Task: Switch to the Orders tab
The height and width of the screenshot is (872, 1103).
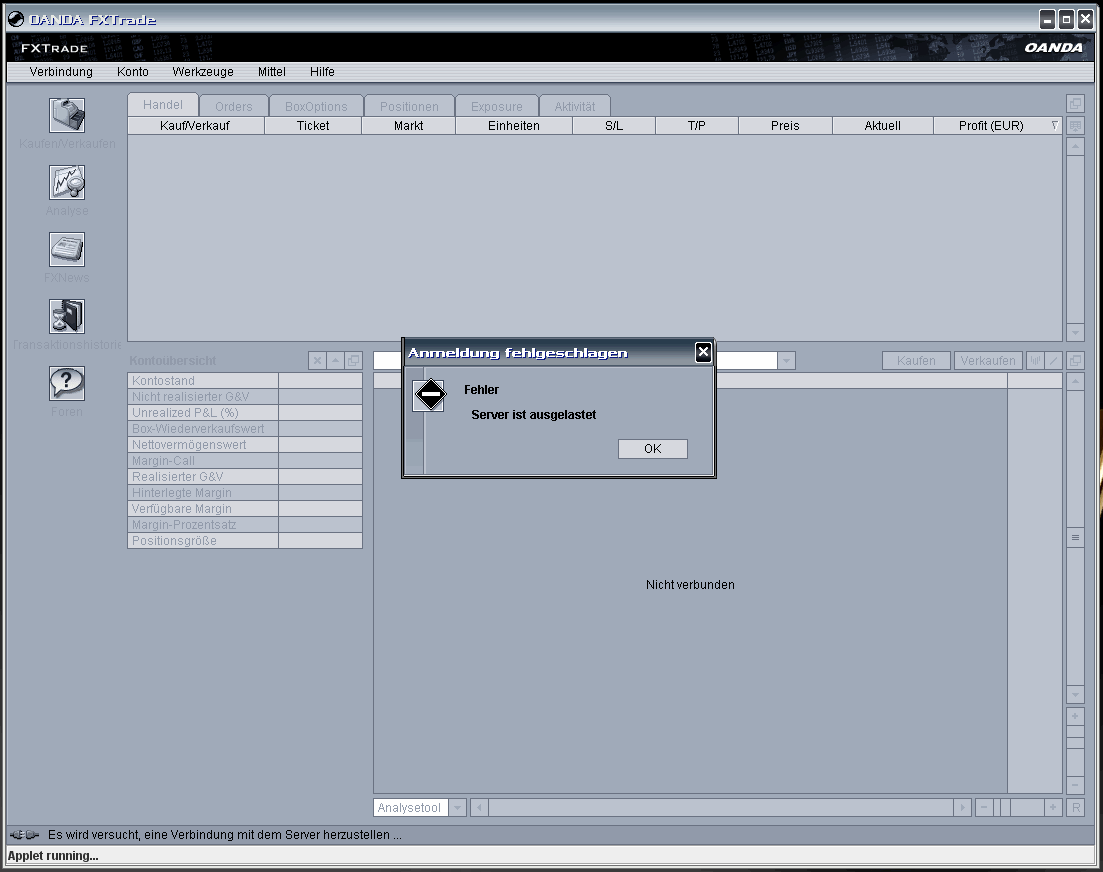Action: (234, 106)
